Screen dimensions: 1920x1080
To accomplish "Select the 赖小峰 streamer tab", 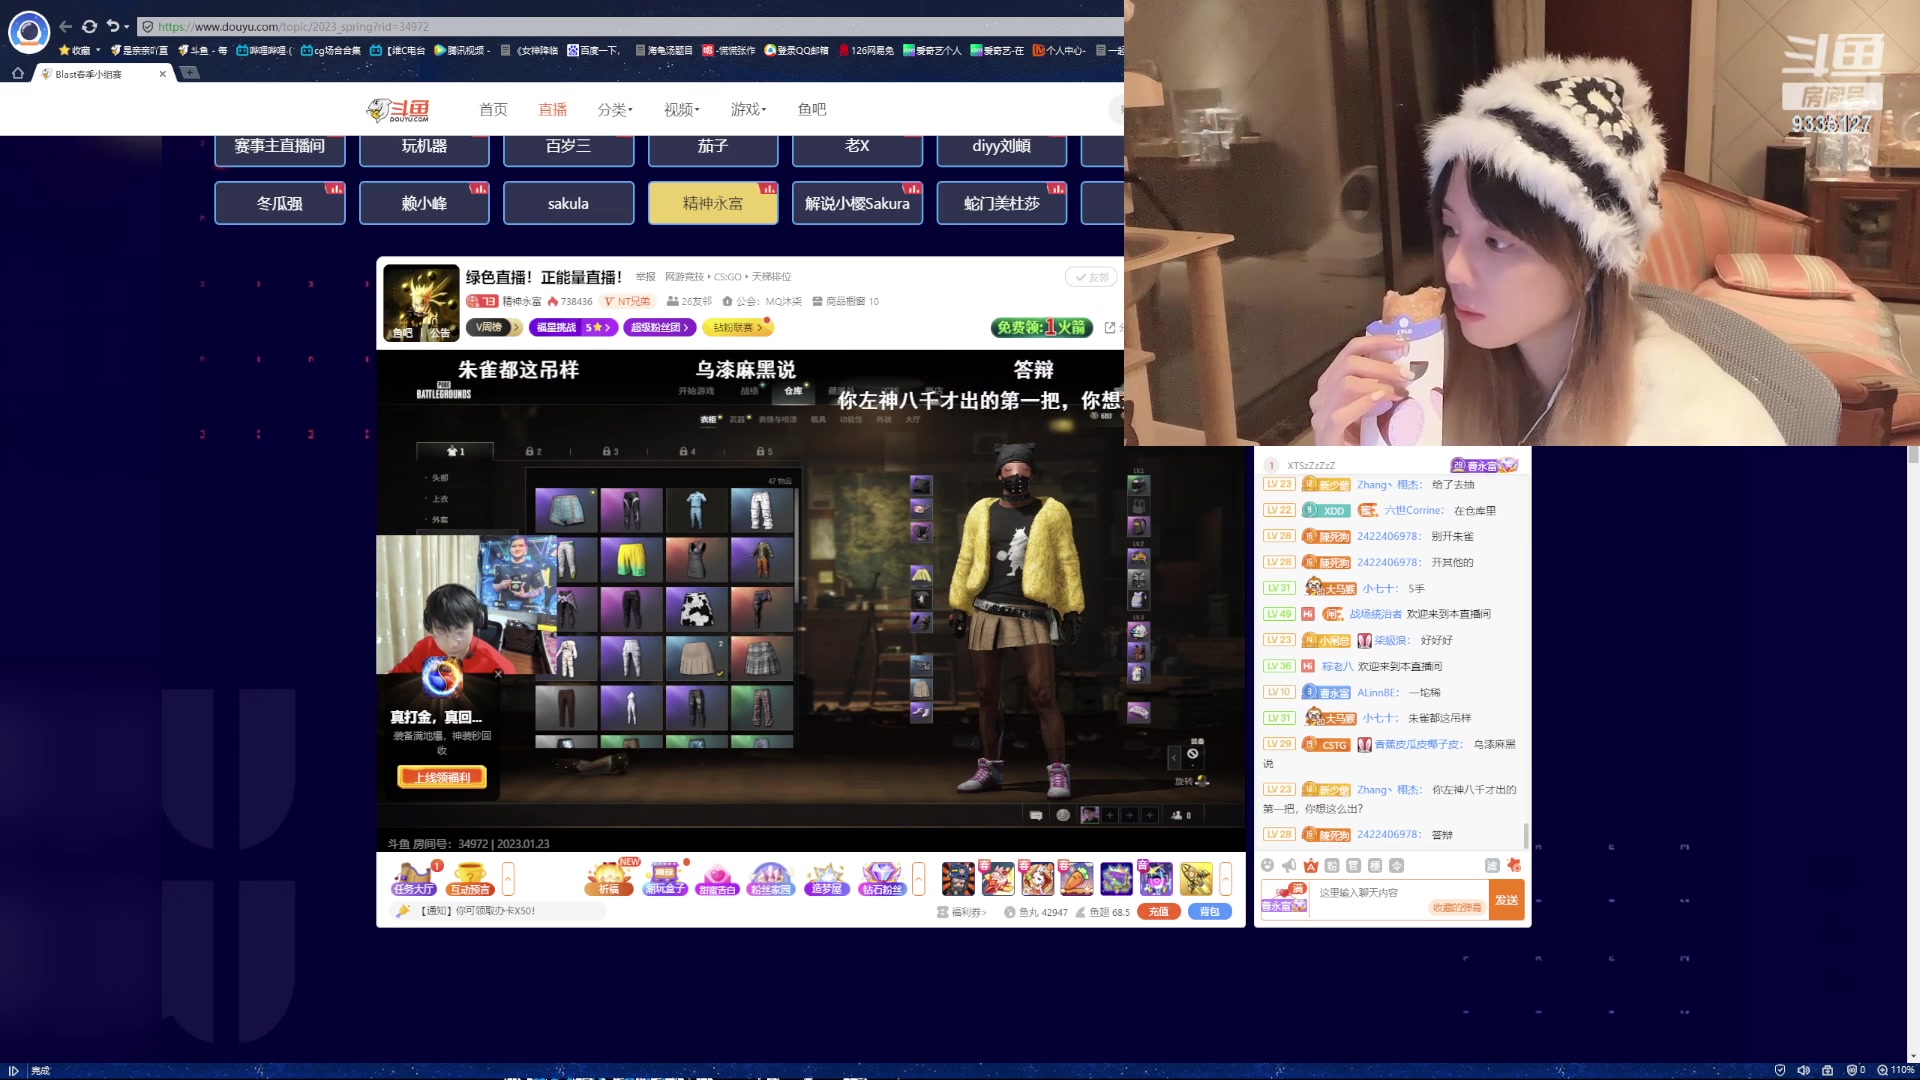I will click(424, 203).
